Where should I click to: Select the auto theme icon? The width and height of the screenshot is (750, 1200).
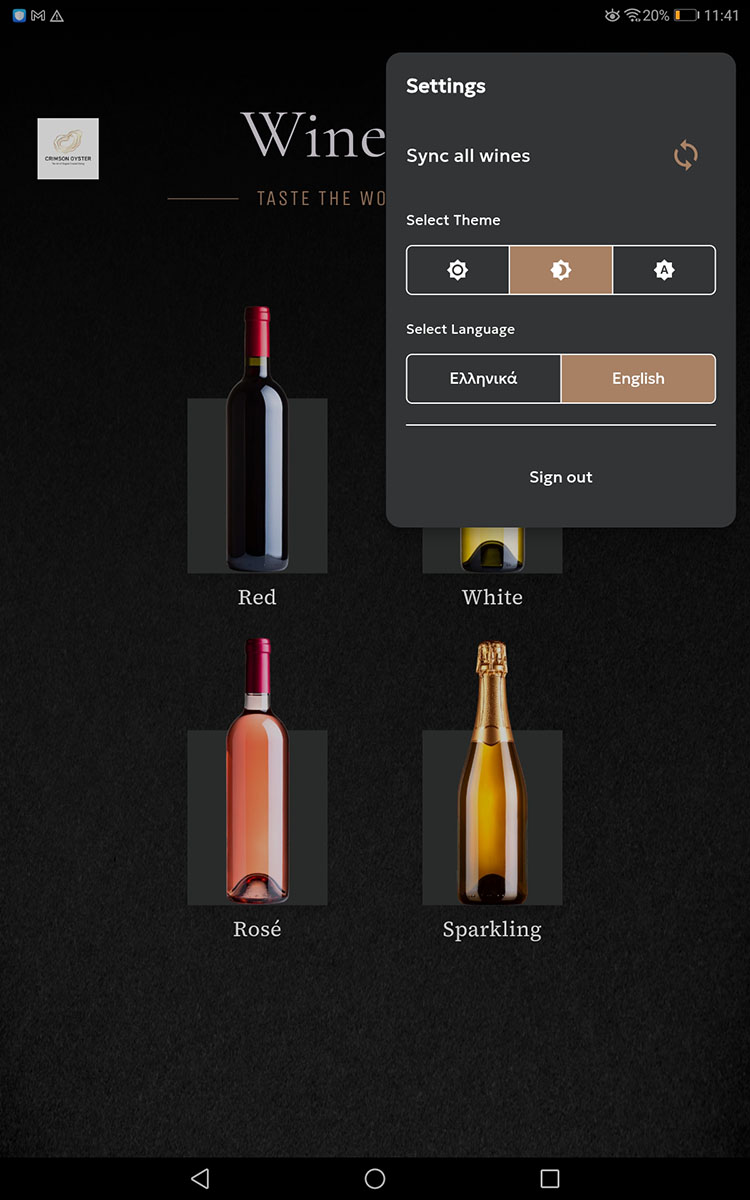(664, 270)
